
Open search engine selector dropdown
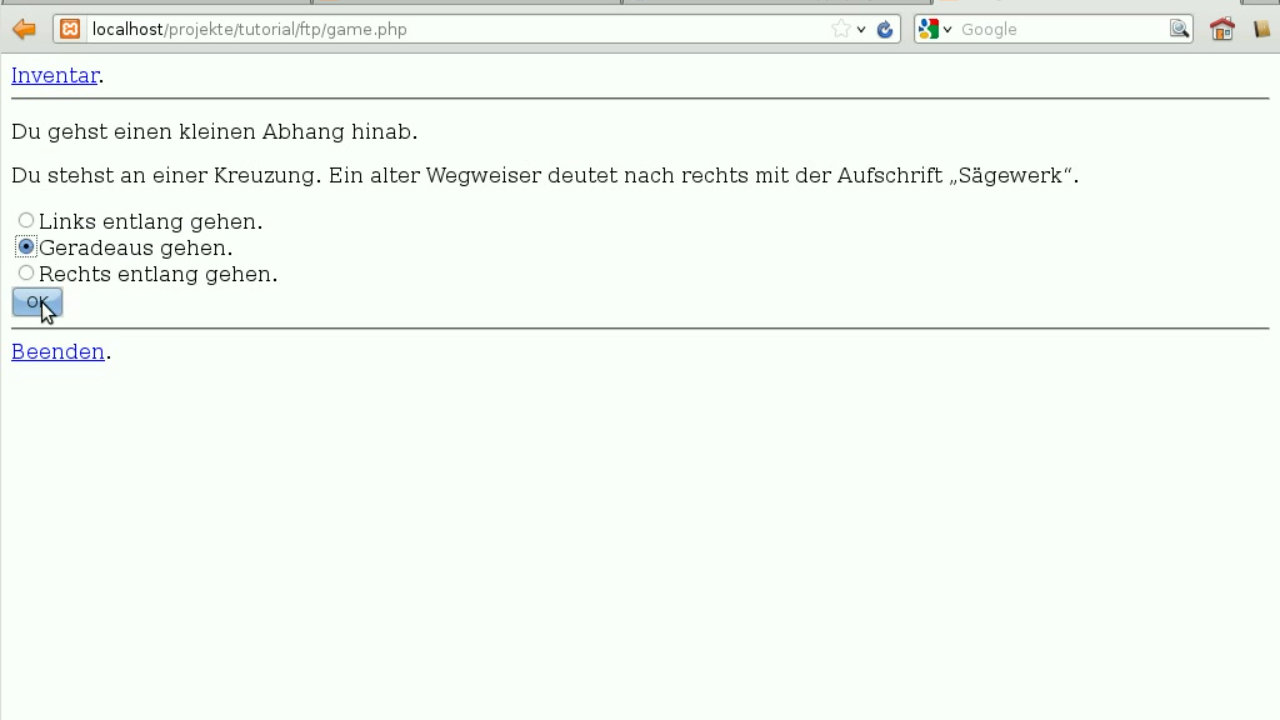click(x=935, y=29)
